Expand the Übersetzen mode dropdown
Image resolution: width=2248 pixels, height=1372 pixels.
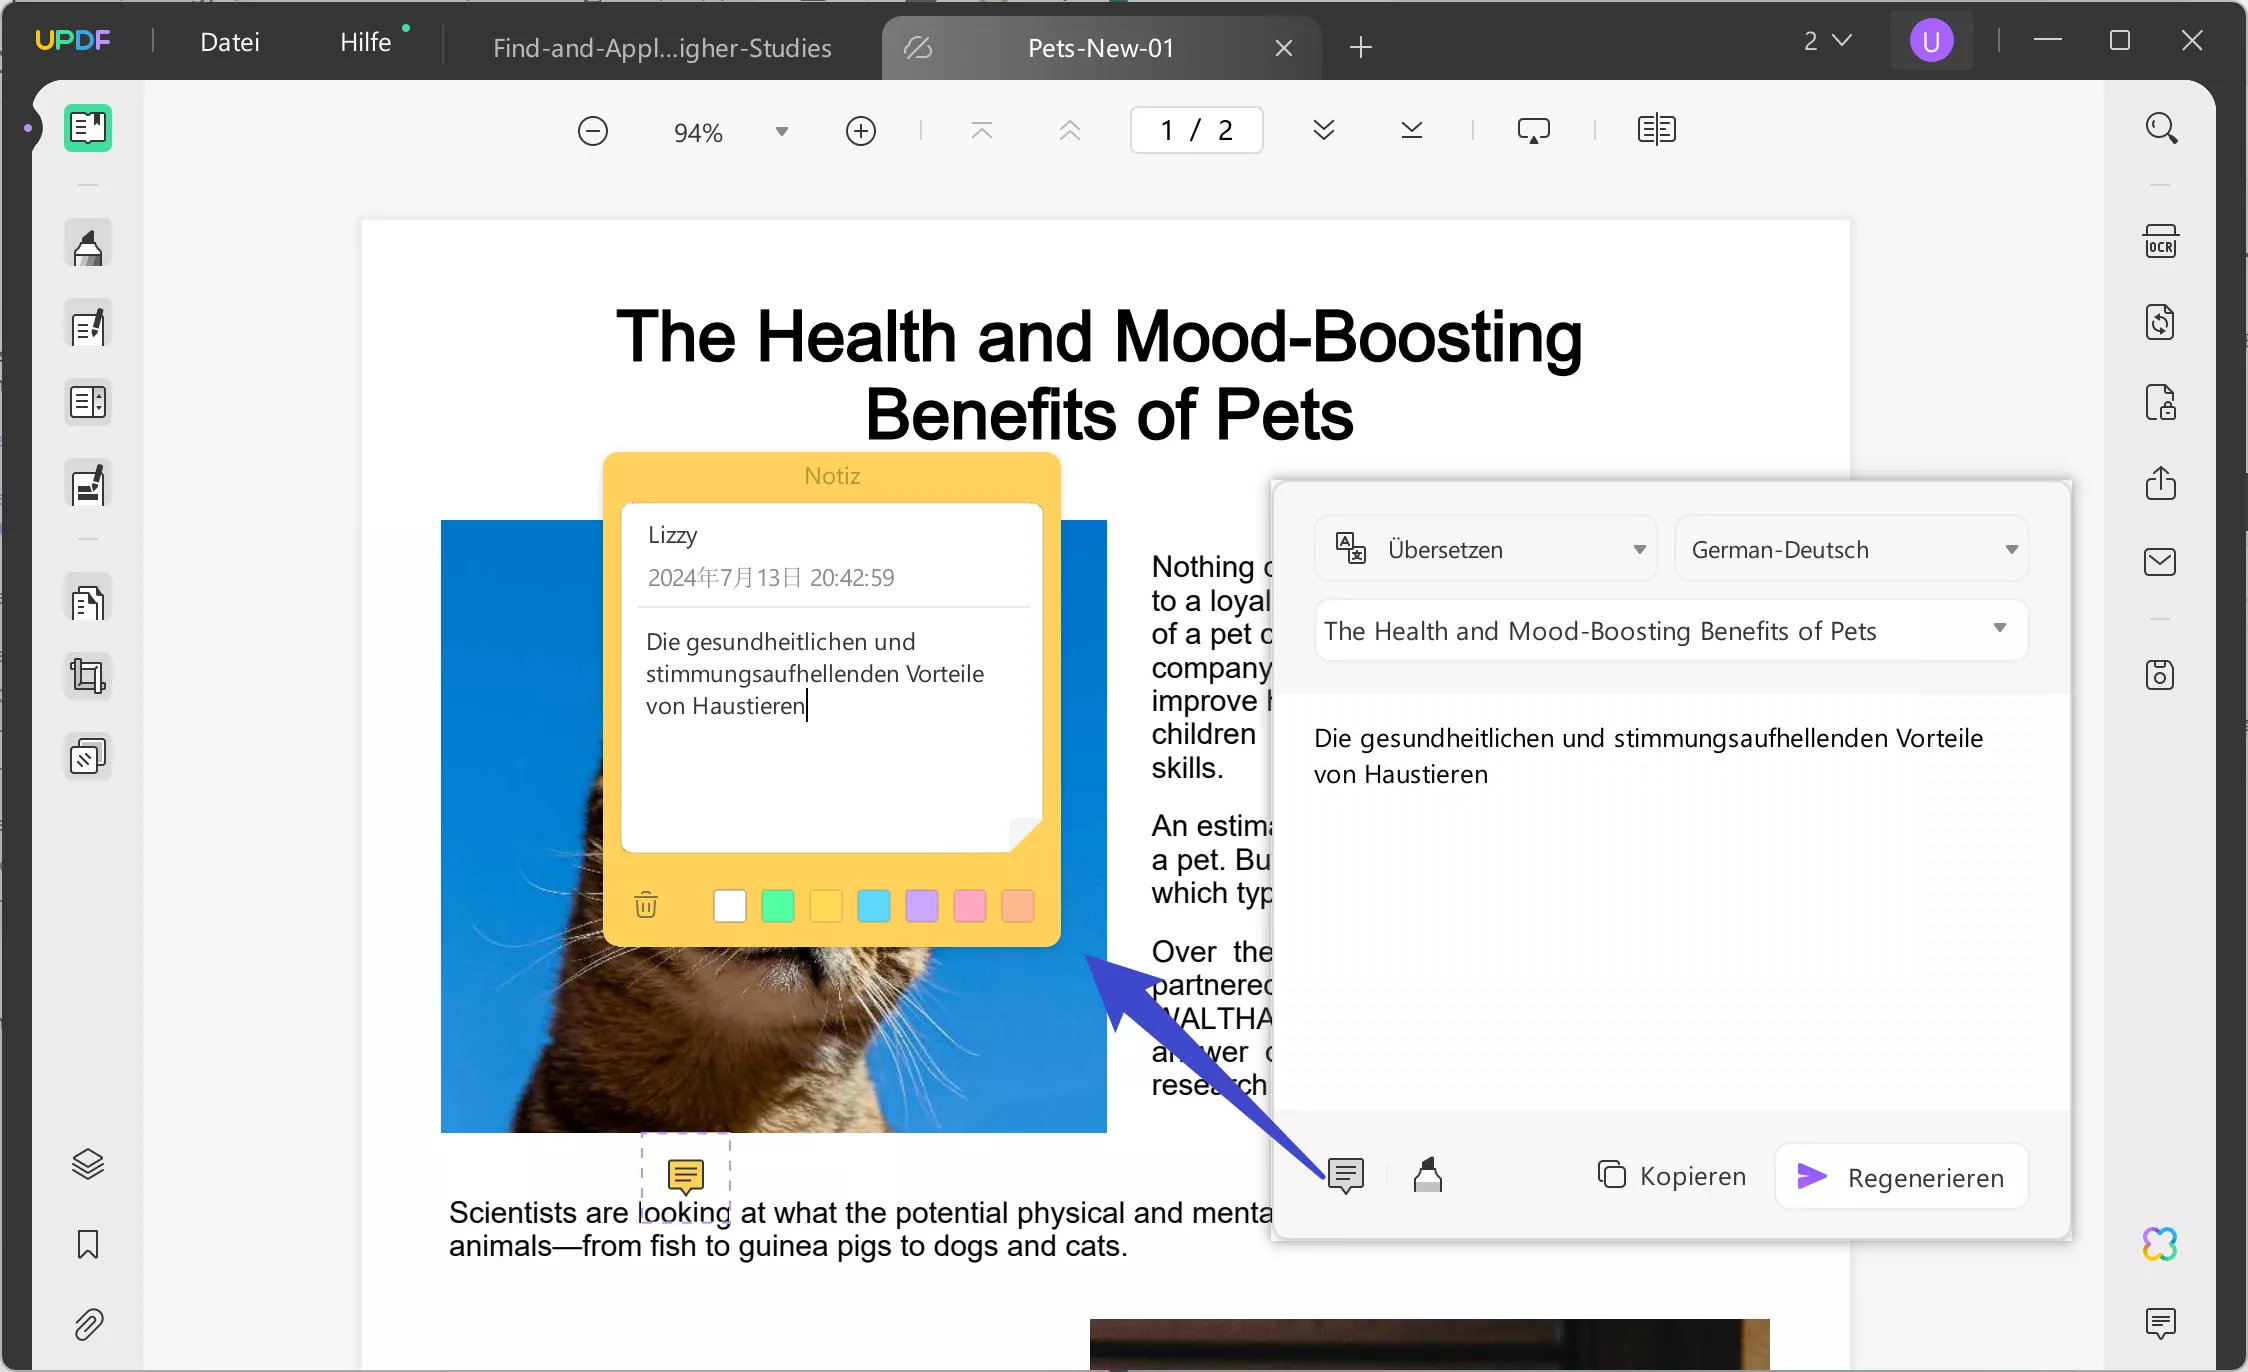(x=1638, y=549)
